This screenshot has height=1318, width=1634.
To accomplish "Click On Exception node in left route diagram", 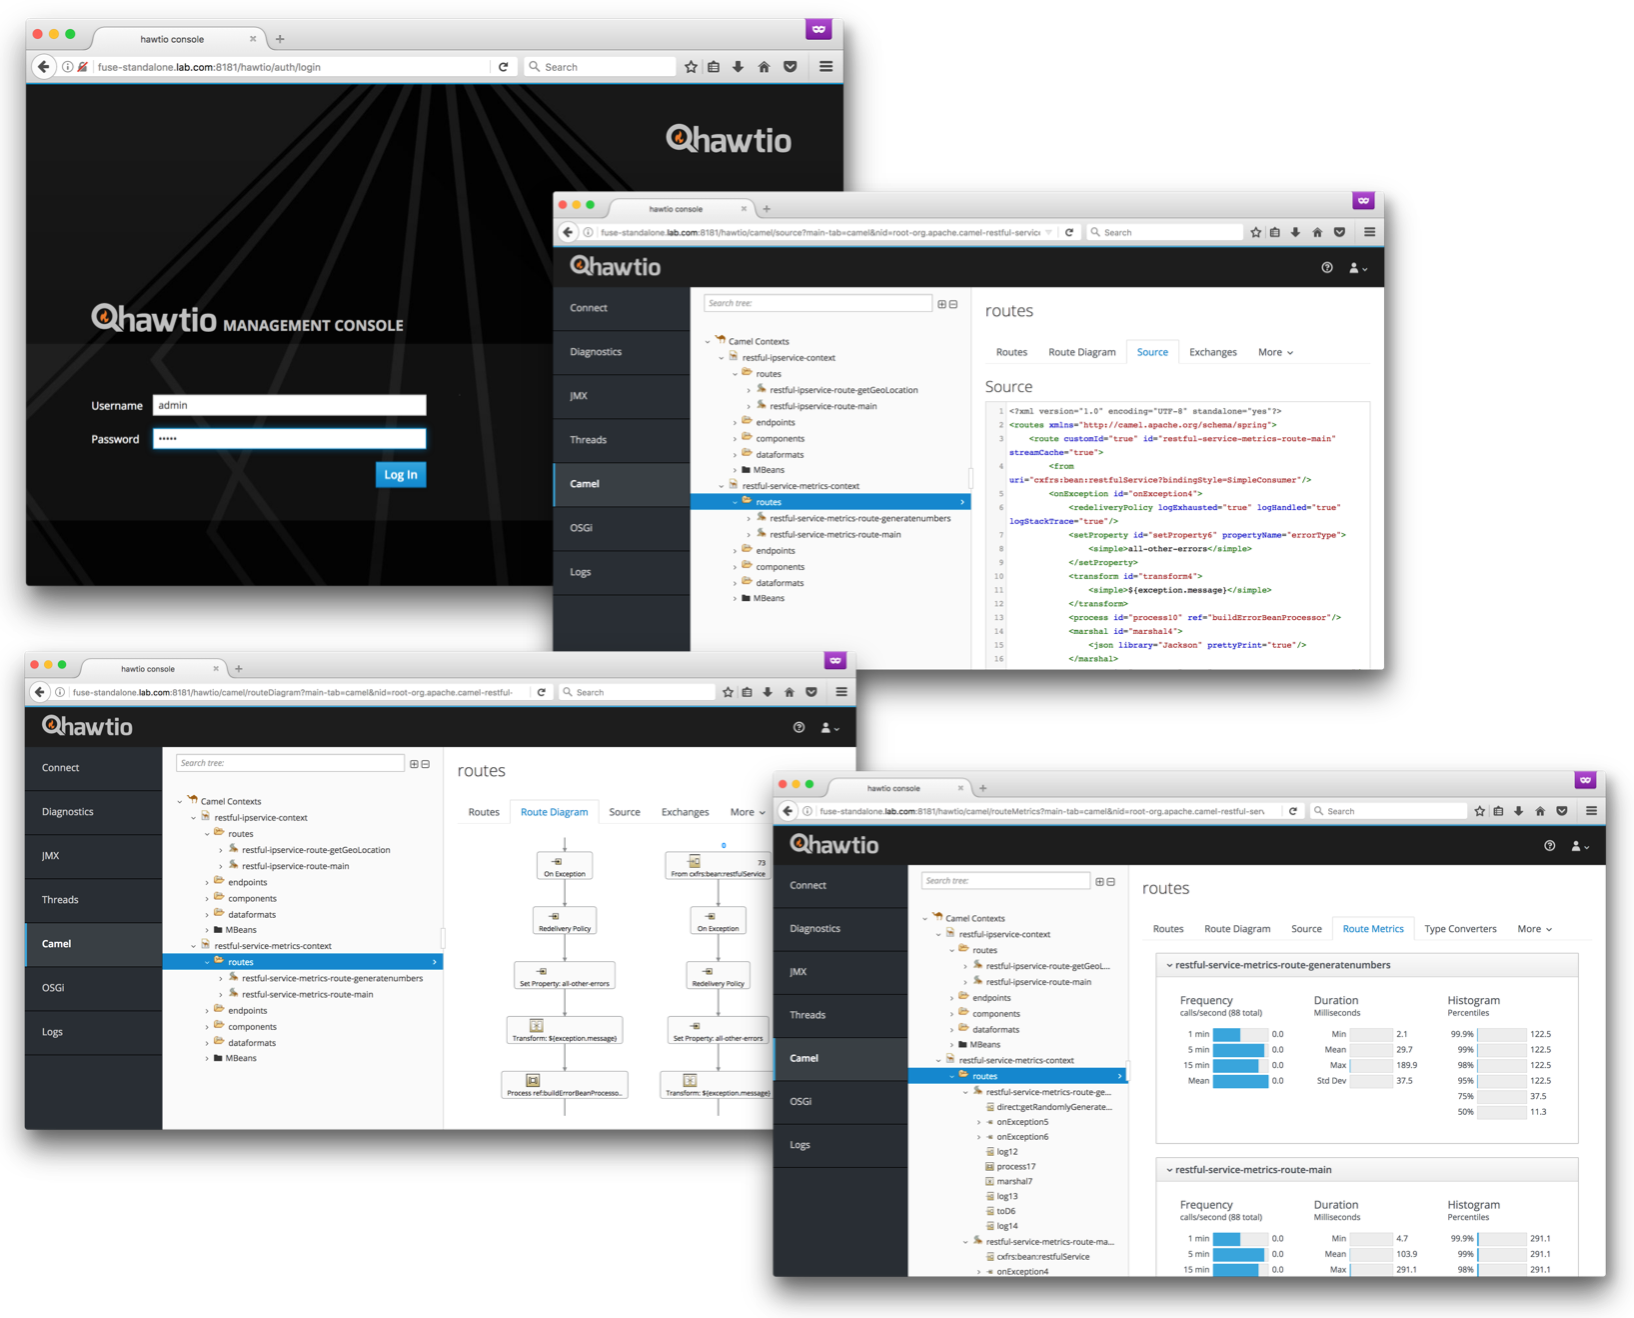I will pyautogui.click(x=564, y=866).
